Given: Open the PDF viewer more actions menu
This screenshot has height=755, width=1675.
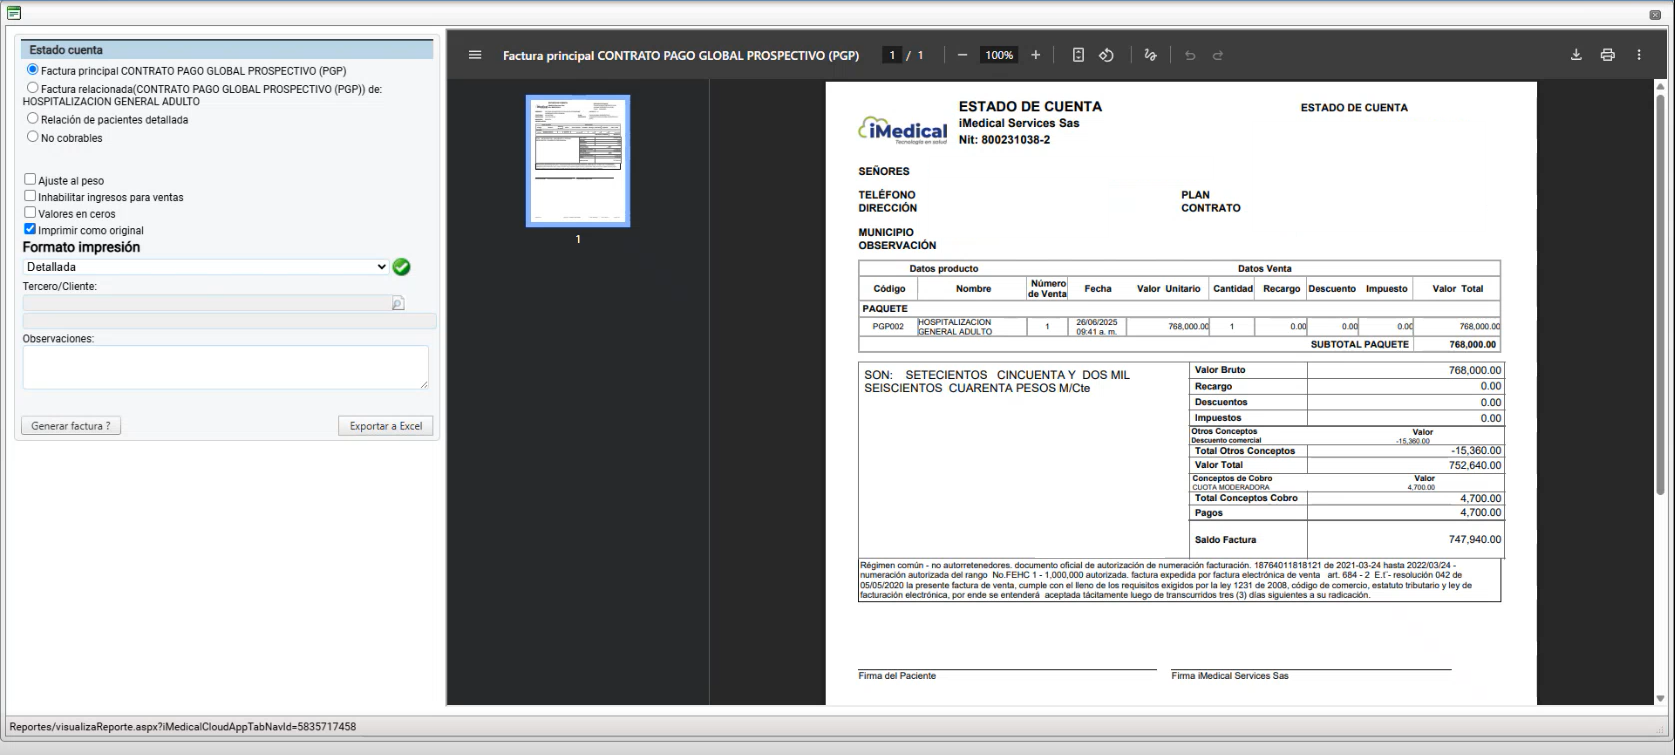Looking at the screenshot, I should click(x=1639, y=55).
